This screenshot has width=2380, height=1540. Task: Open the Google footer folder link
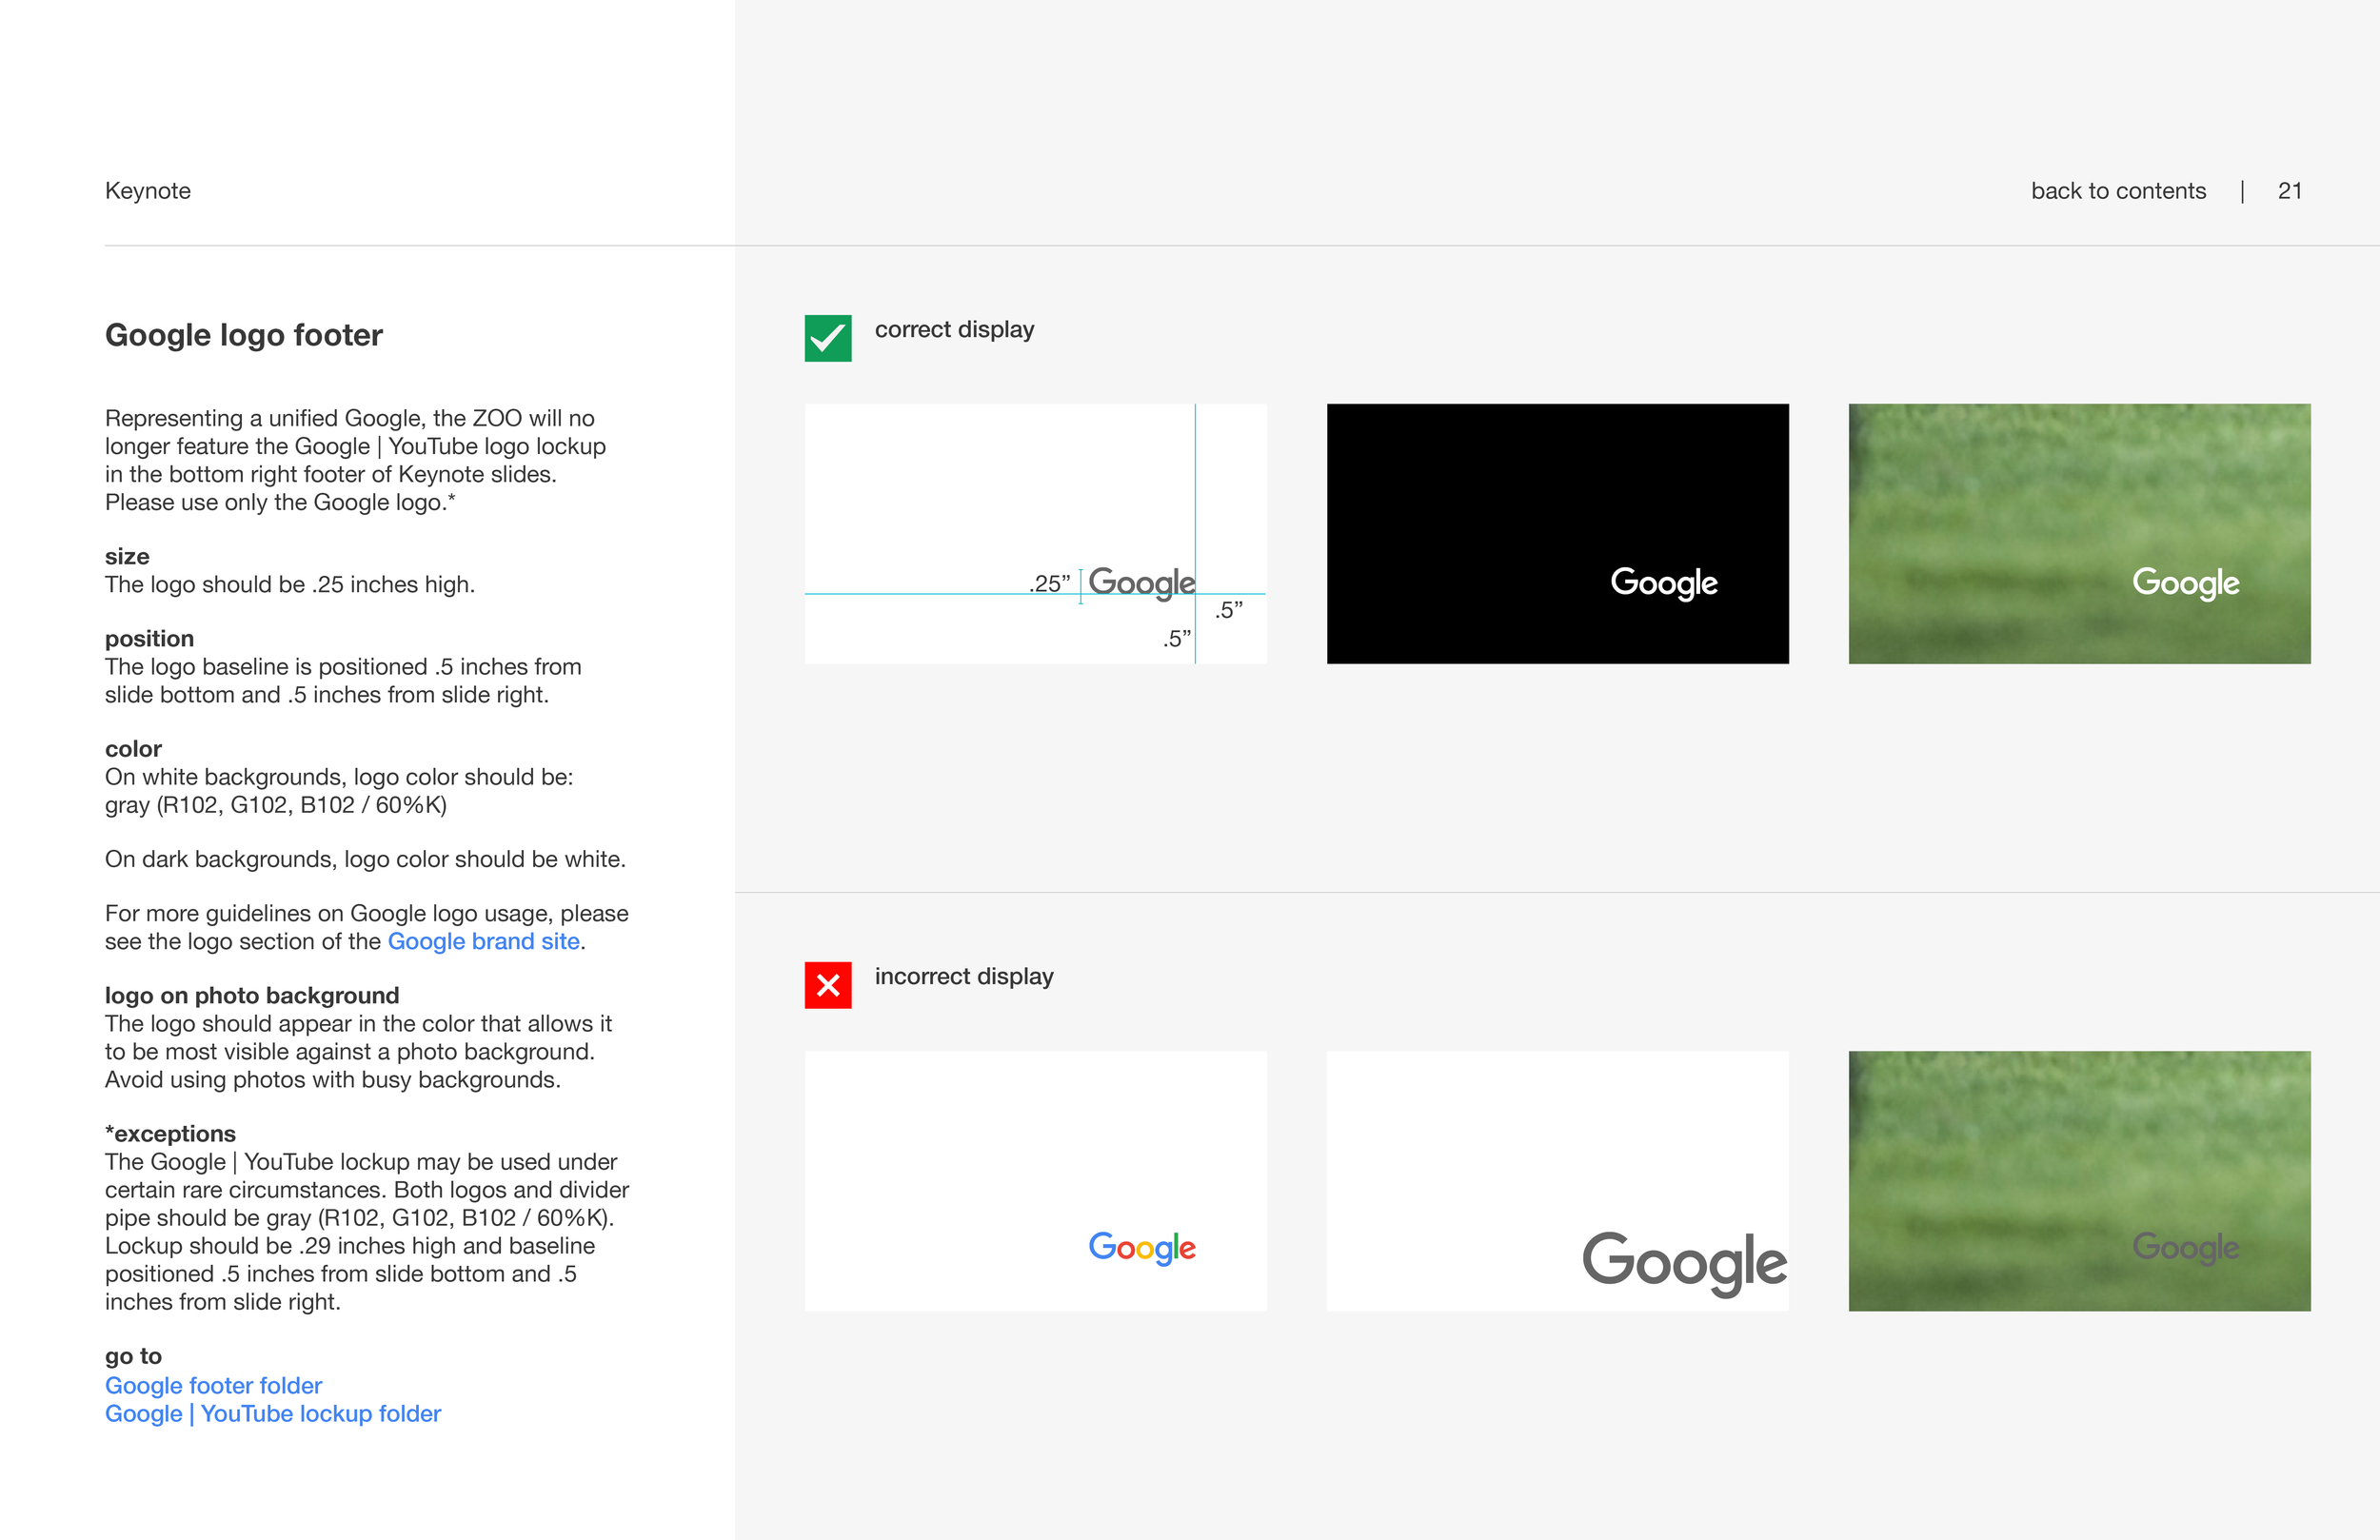pos(213,1385)
